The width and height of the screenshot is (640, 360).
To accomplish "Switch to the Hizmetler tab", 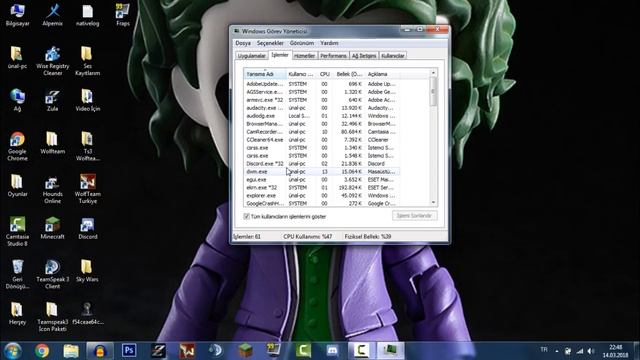I will pyautogui.click(x=304, y=56).
